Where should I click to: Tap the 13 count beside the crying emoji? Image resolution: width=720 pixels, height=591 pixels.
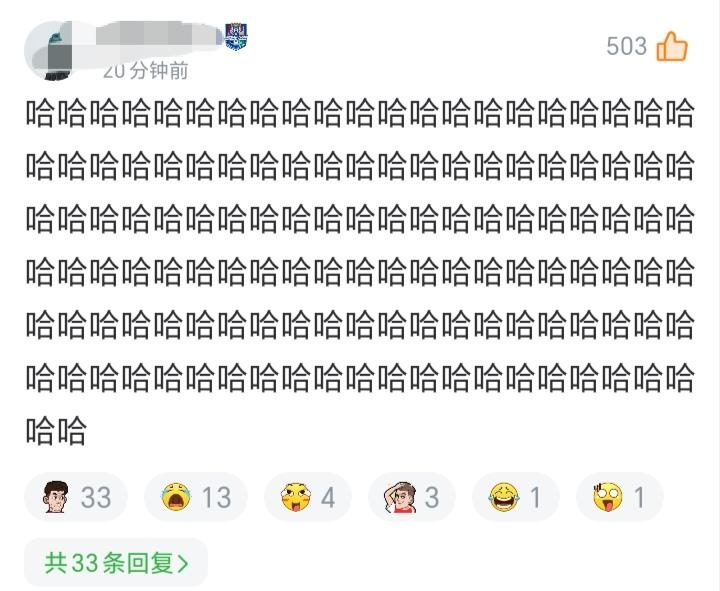(x=216, y=497)
